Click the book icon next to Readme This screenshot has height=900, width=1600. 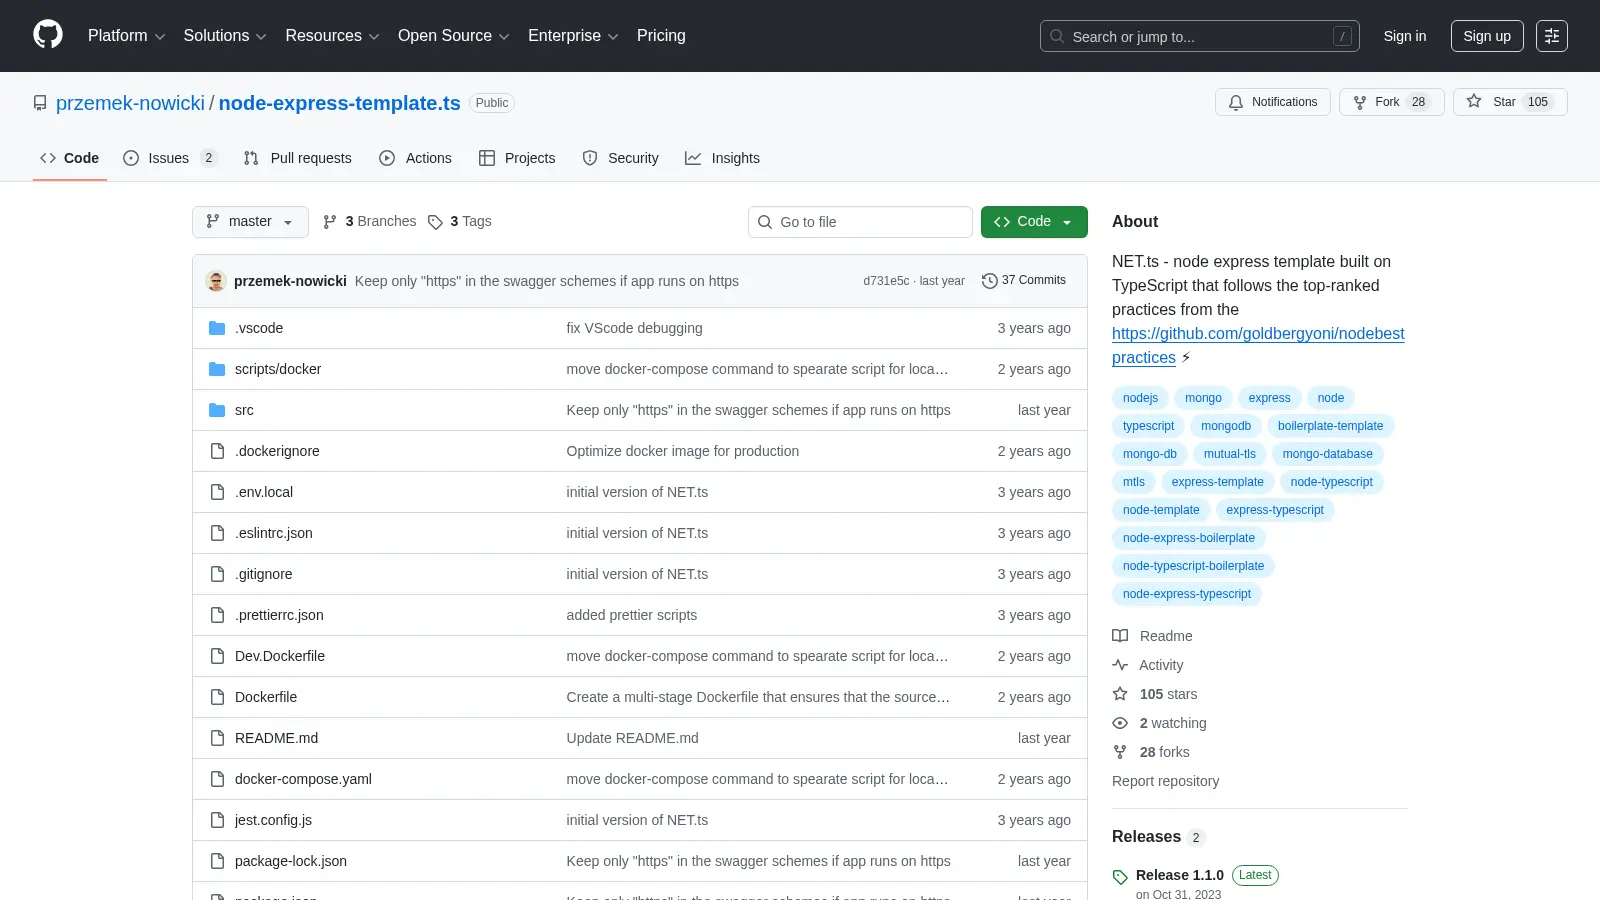click(x=1120, y=636)
